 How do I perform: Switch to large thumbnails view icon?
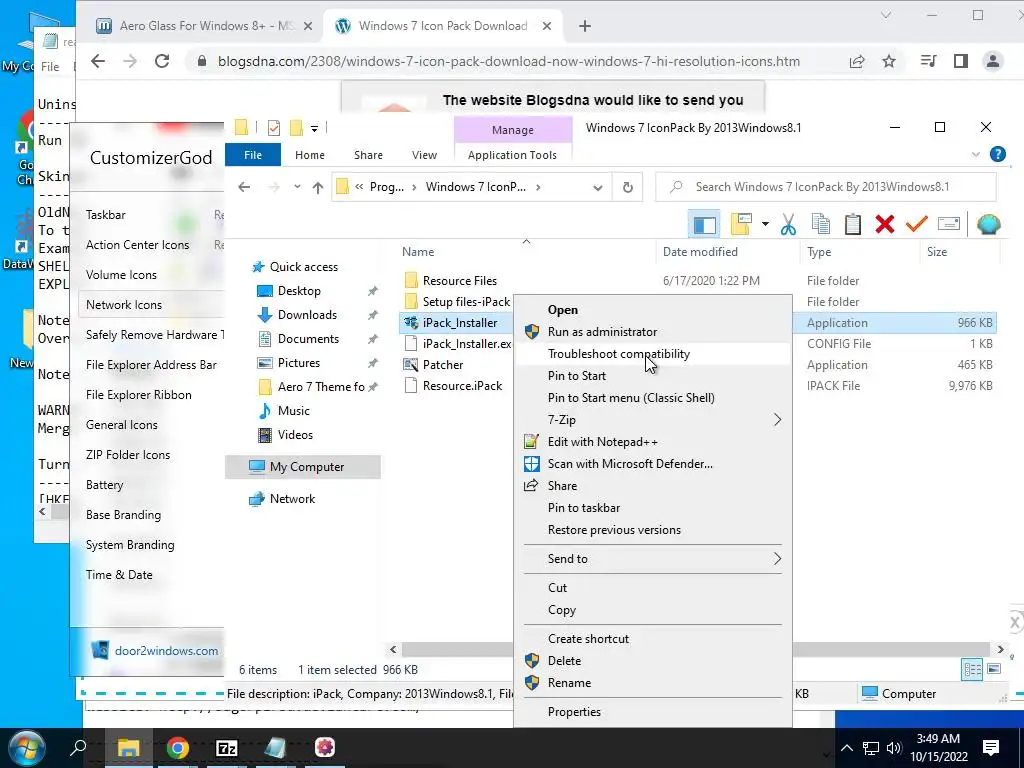click(993, 669)
